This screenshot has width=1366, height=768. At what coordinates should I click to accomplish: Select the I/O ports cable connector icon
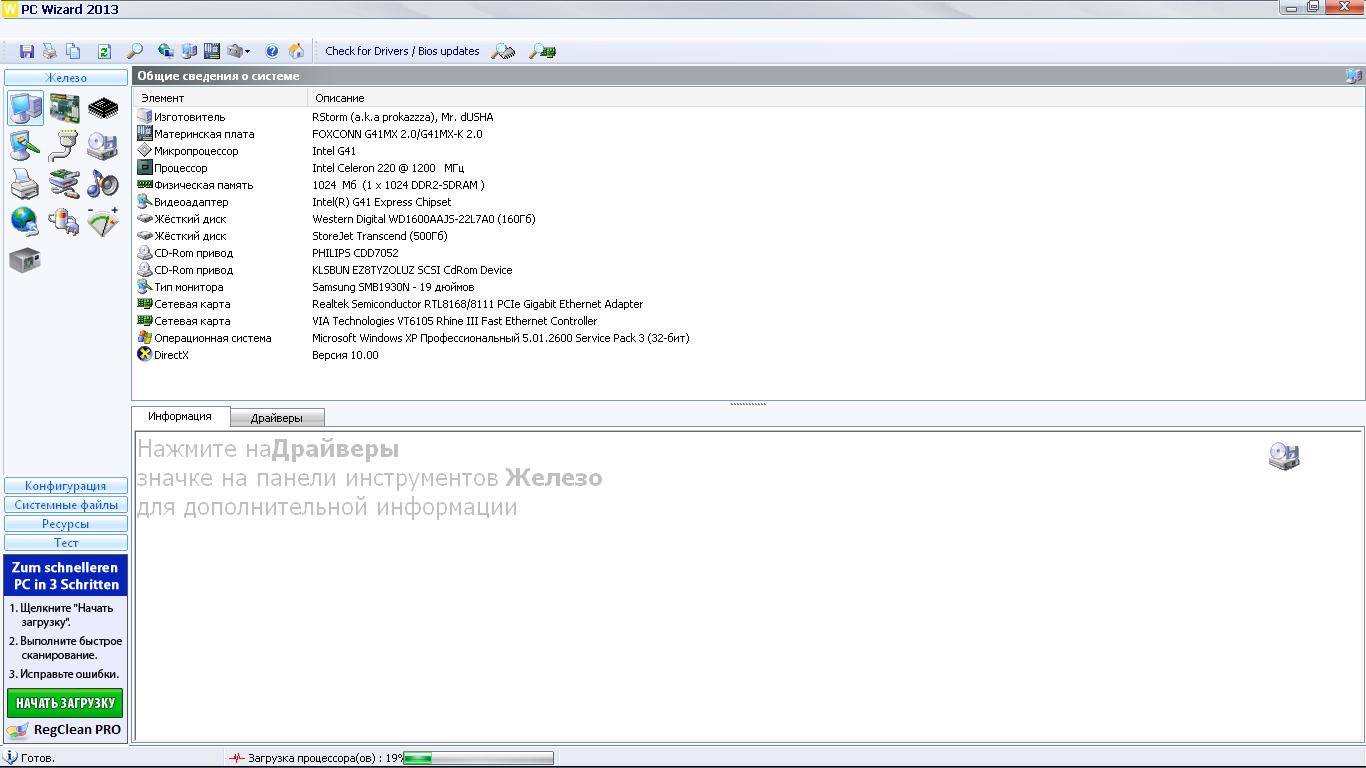tap(64, 146)
